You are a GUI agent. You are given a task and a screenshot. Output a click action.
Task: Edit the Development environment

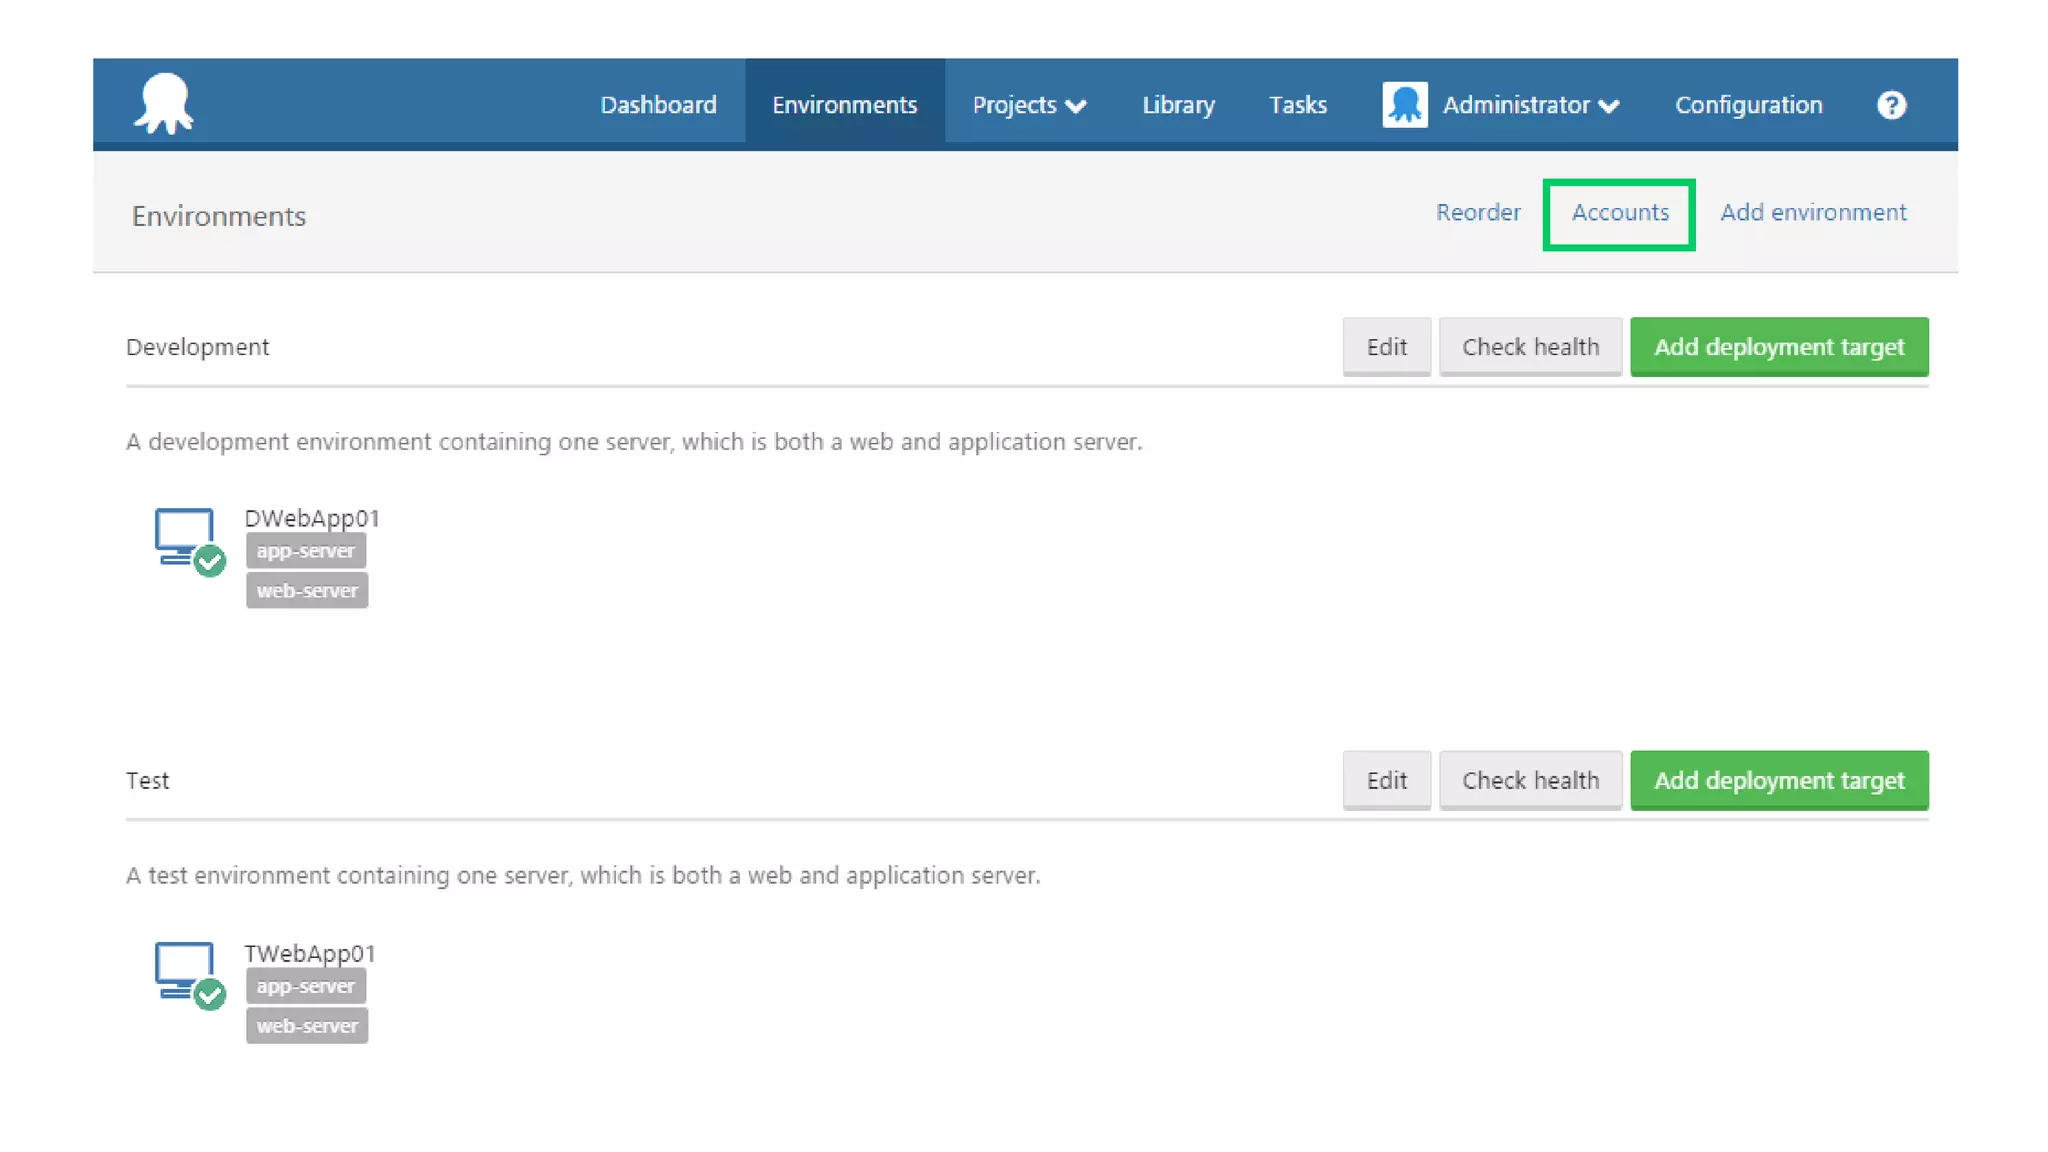(x=1386, y=347)
